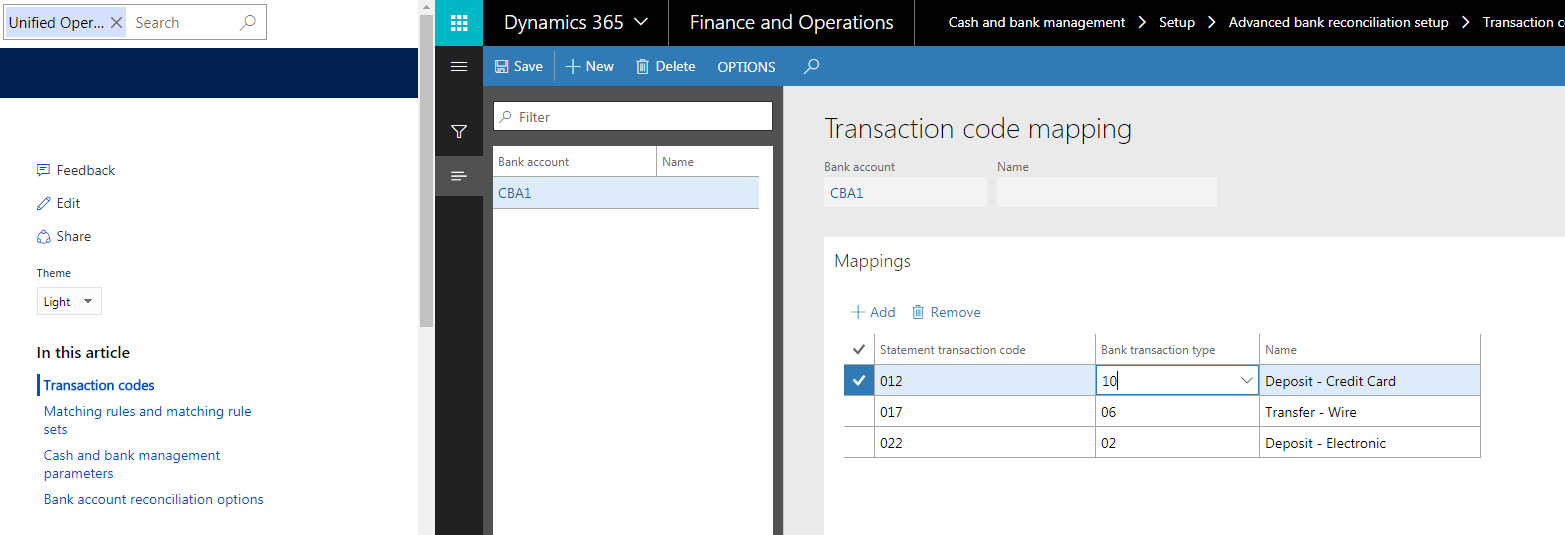Open the Bank transaction type dropdown

(1247, 381)
